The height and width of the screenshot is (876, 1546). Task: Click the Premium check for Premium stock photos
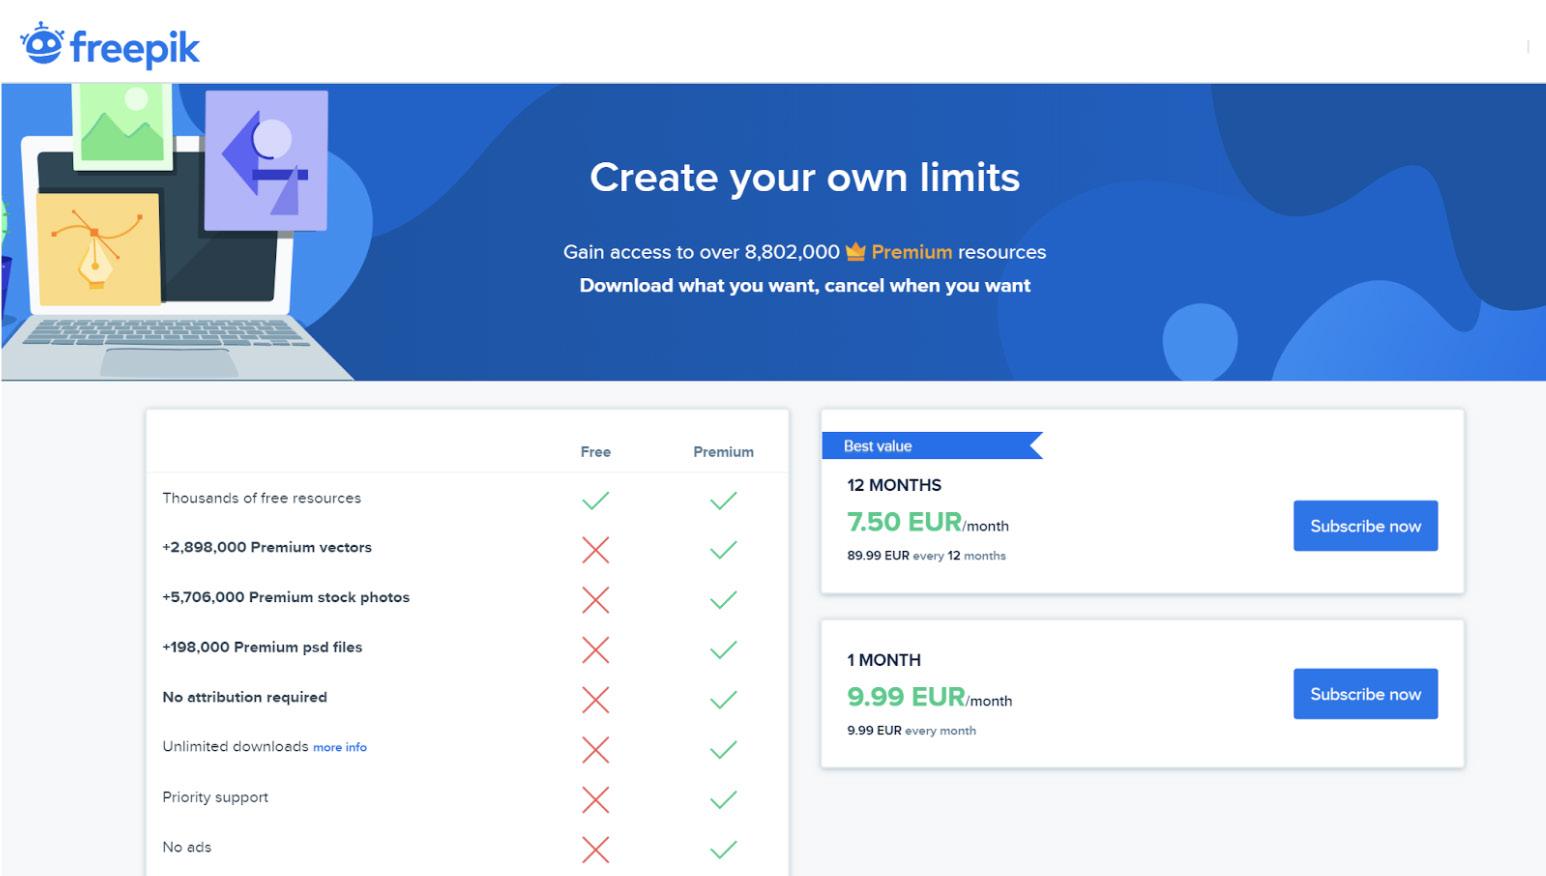click(x=723, y=600)
